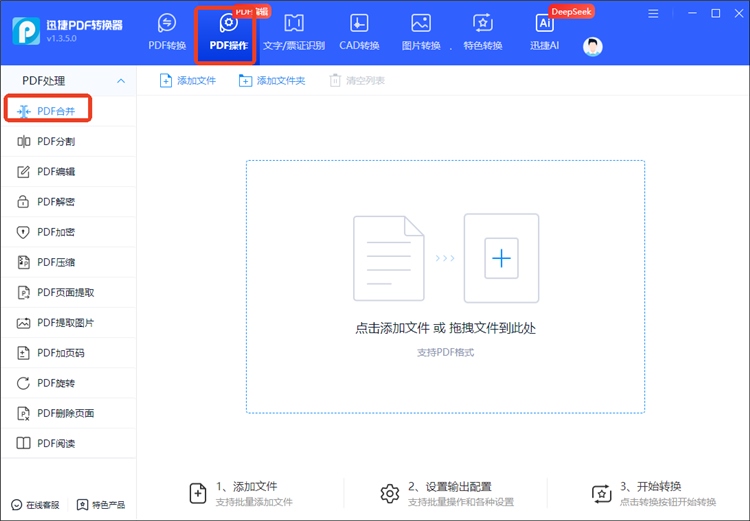This screenshot has height=521, width=750.
Task: Open the 特色转换 tab
Action: tap(483, 32)
